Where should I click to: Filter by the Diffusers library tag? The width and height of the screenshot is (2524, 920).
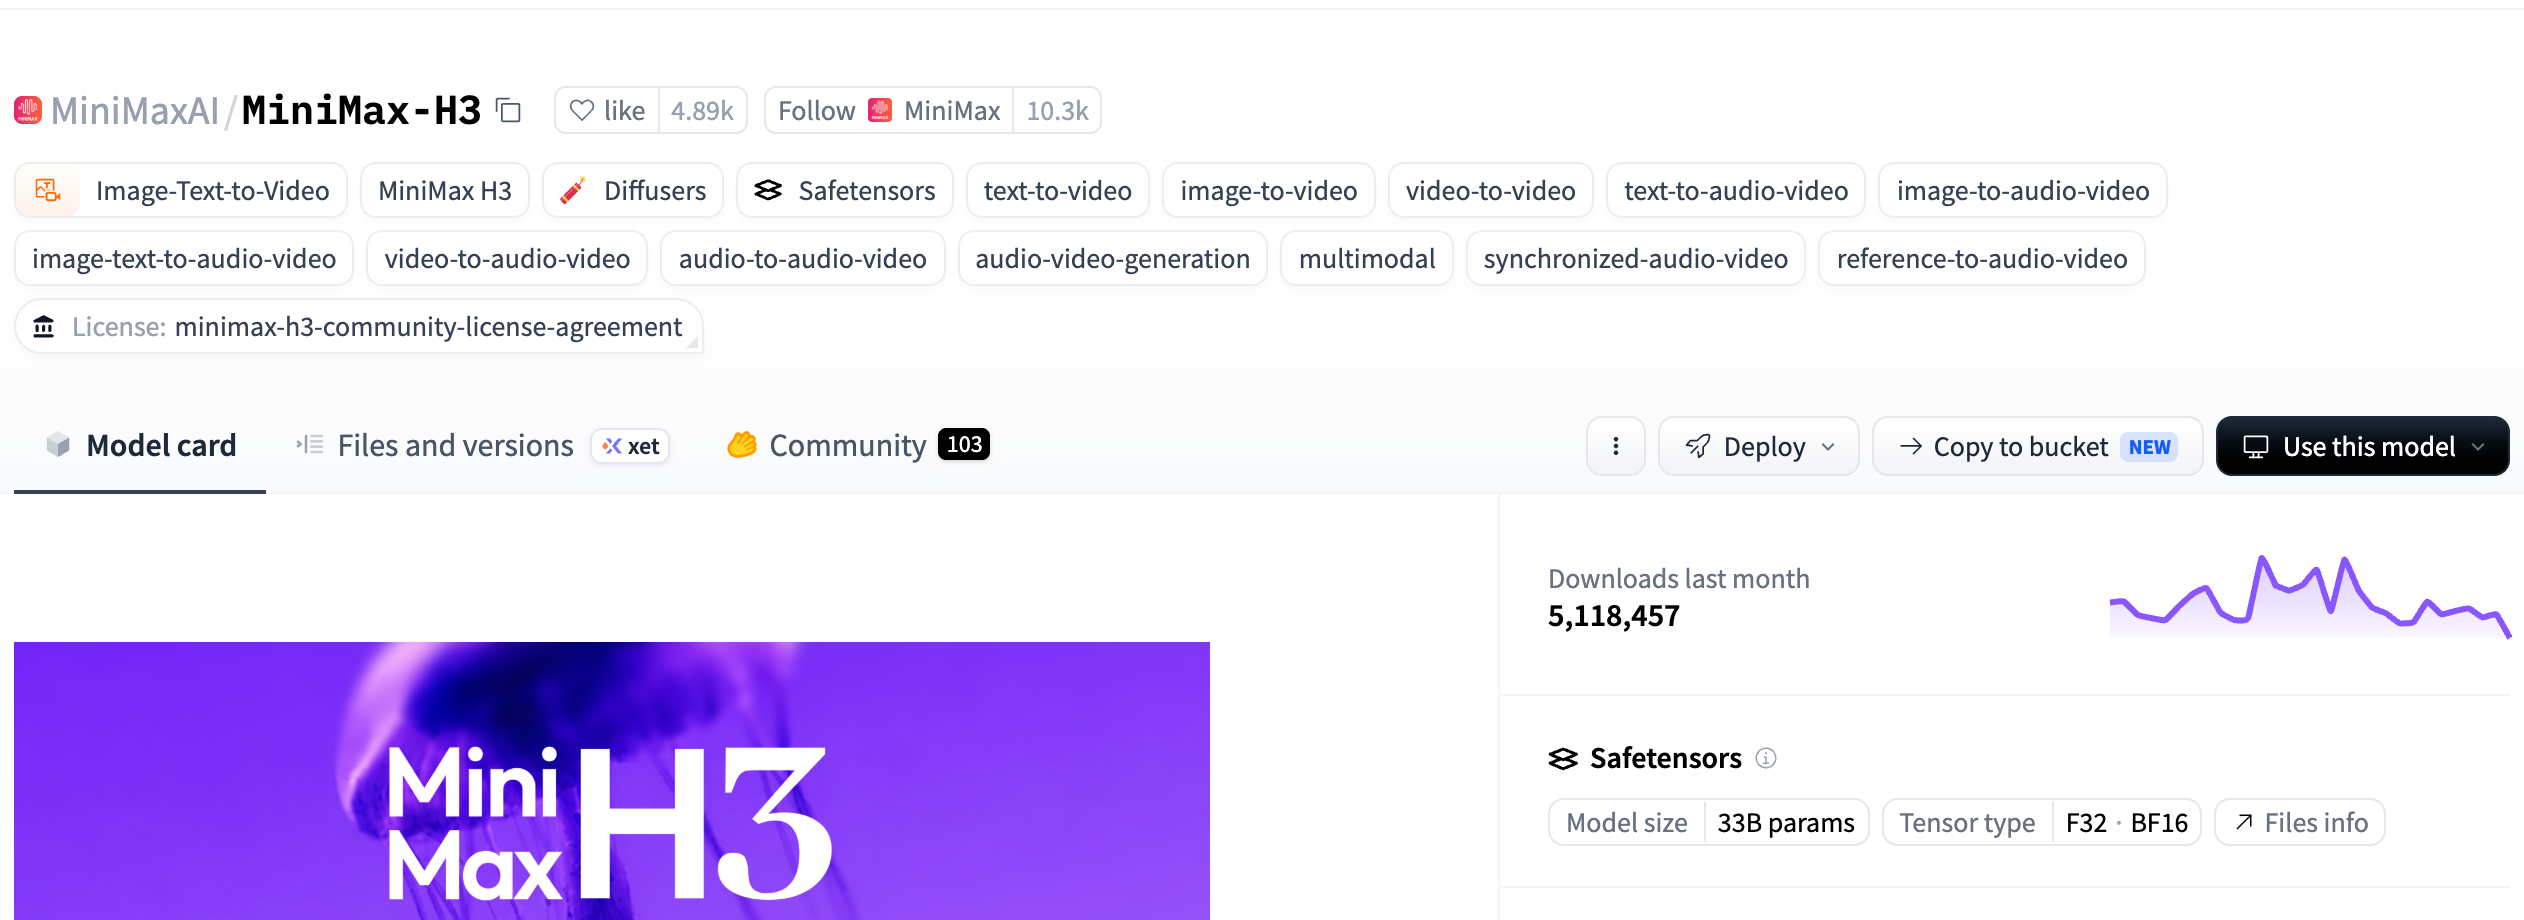633,190
